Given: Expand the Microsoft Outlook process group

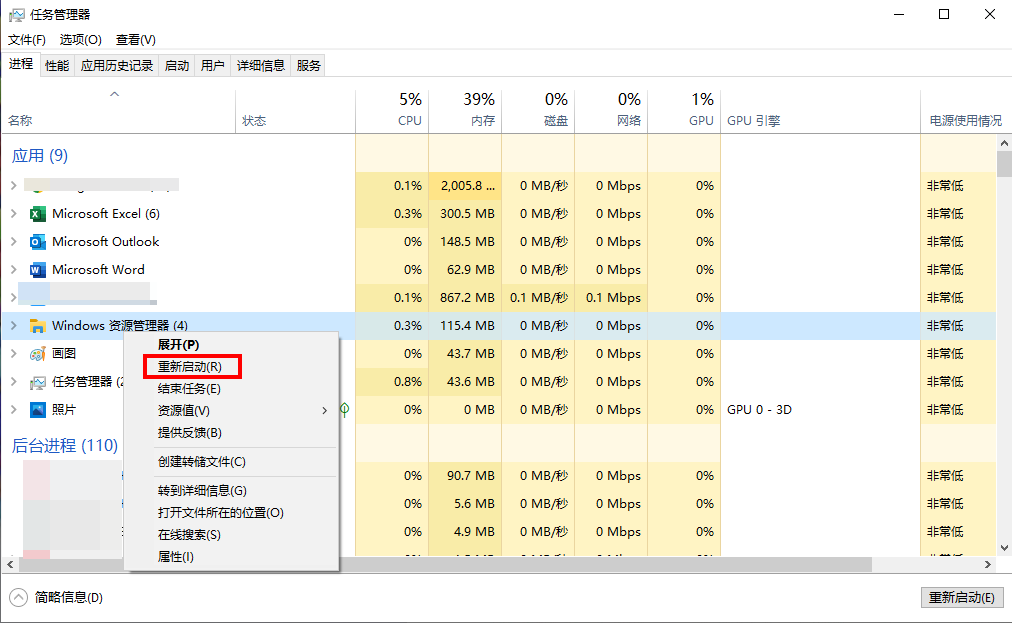Looking at the screenshot, I should pyautogui.click(x=13, y=242).
